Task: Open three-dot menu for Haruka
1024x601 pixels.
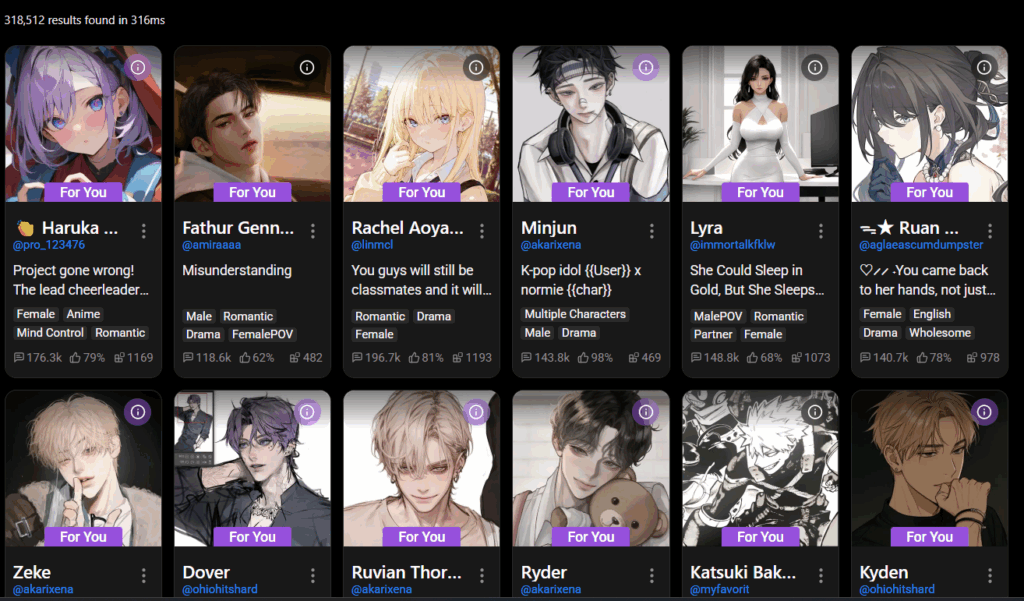Action: (x=144, y=231)
